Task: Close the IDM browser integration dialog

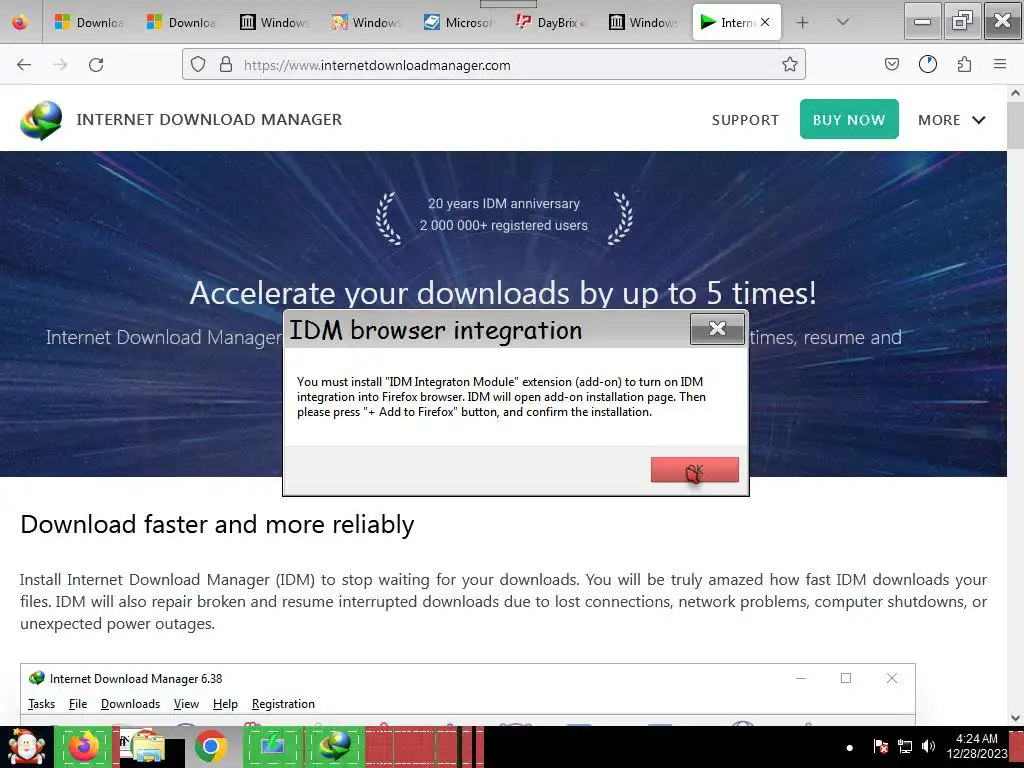Action: pos(717,328)
